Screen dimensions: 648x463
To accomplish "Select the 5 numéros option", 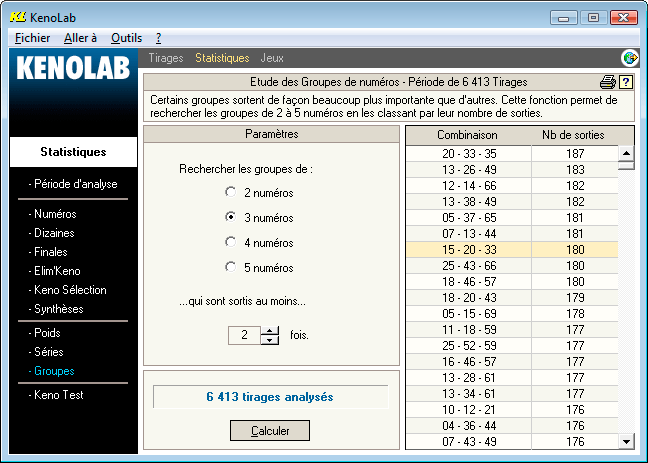I will point(231,267).
